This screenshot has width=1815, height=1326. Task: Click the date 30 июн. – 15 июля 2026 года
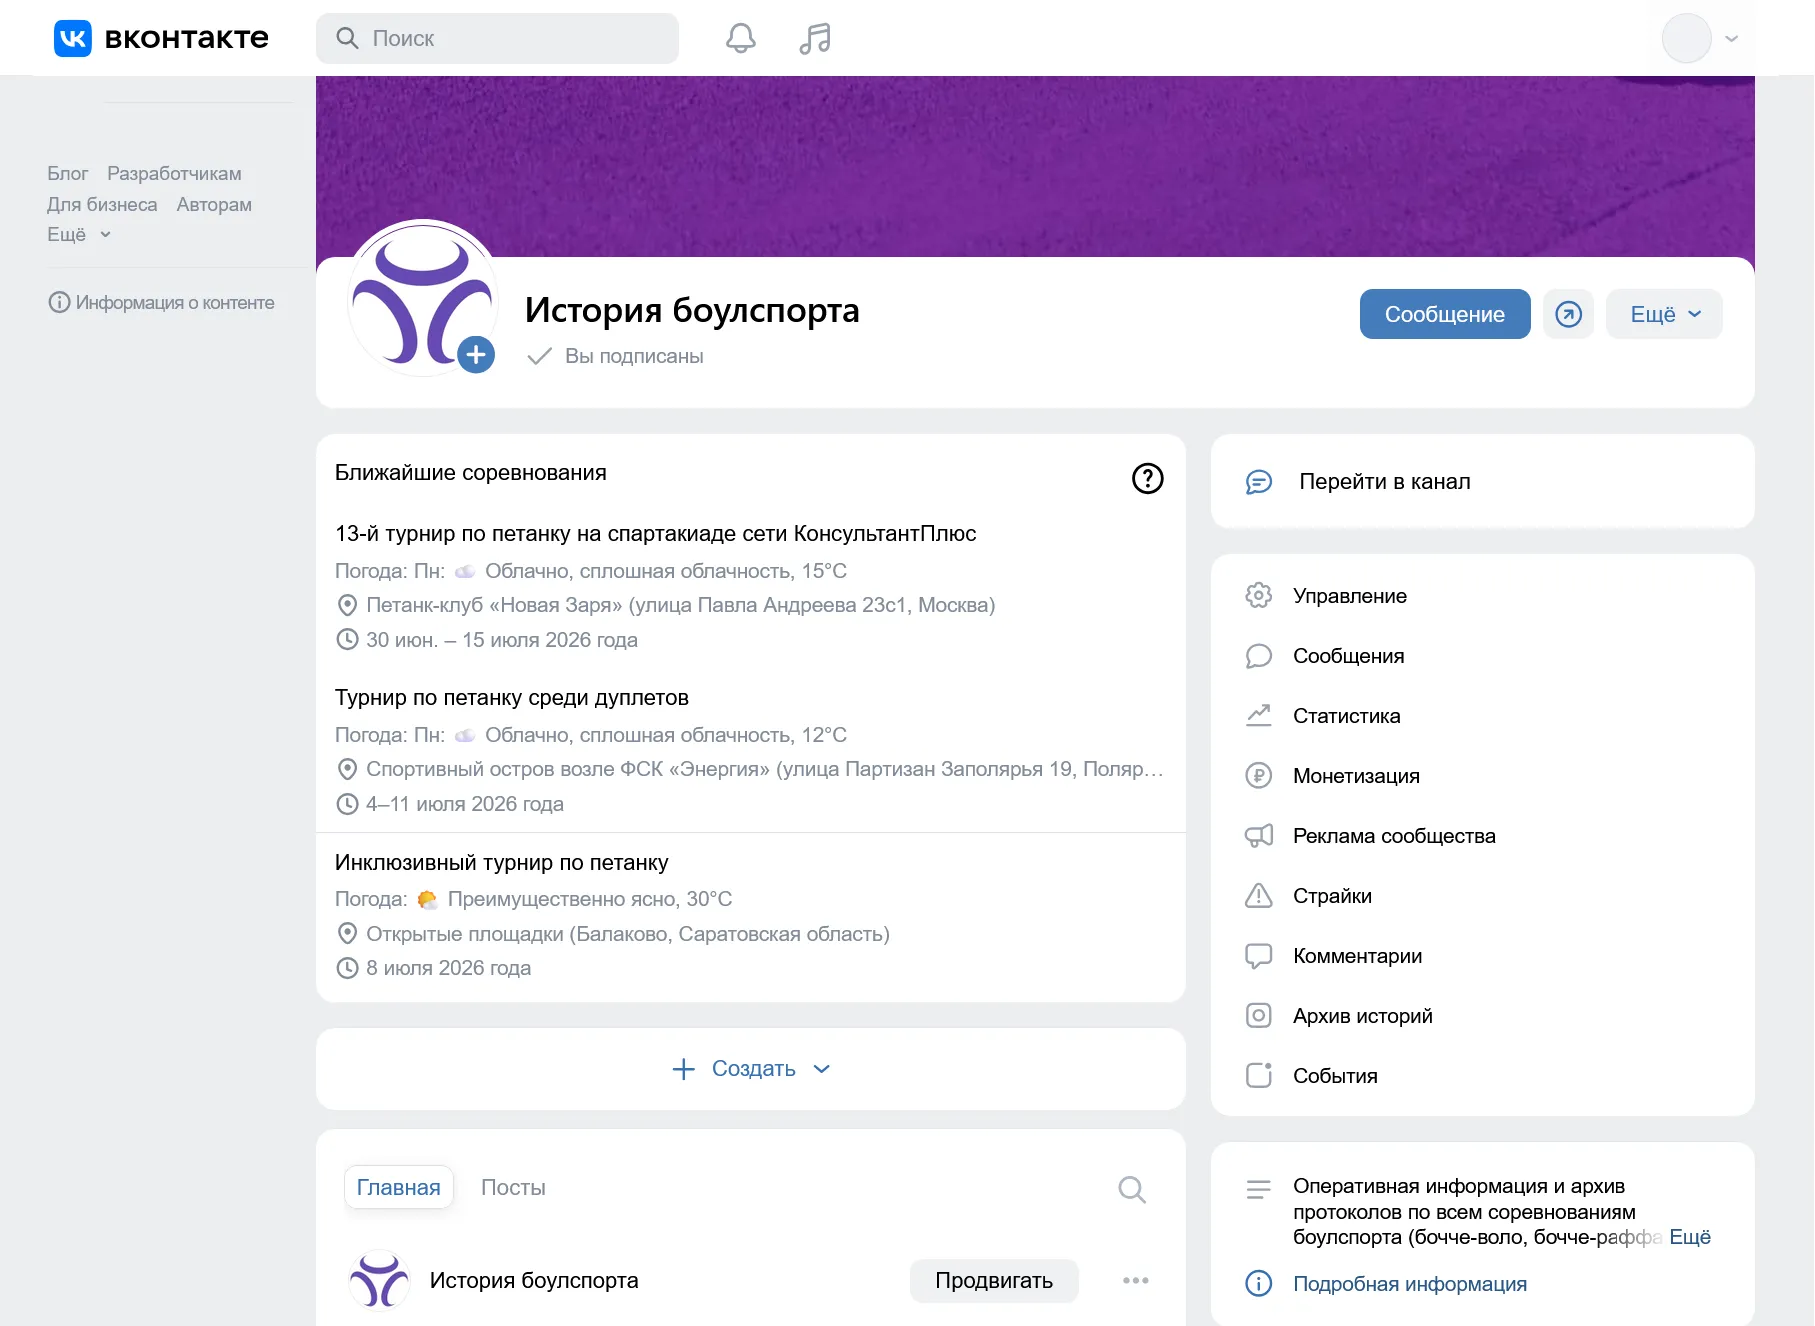502,640
